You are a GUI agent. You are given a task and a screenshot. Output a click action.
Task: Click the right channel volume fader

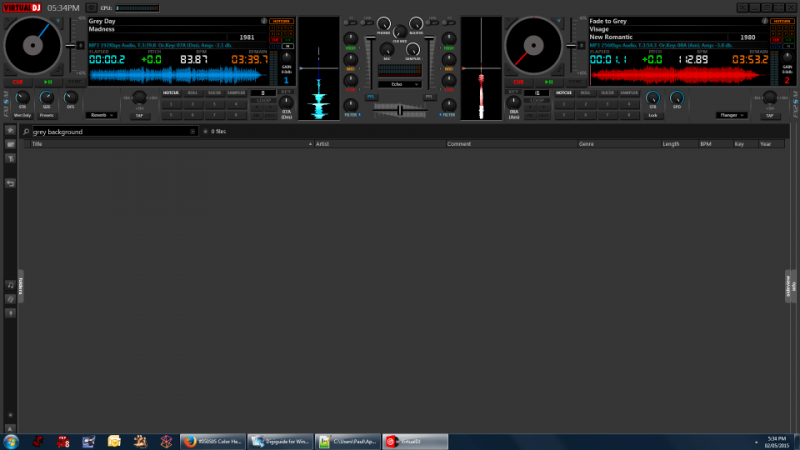(429, 38)
